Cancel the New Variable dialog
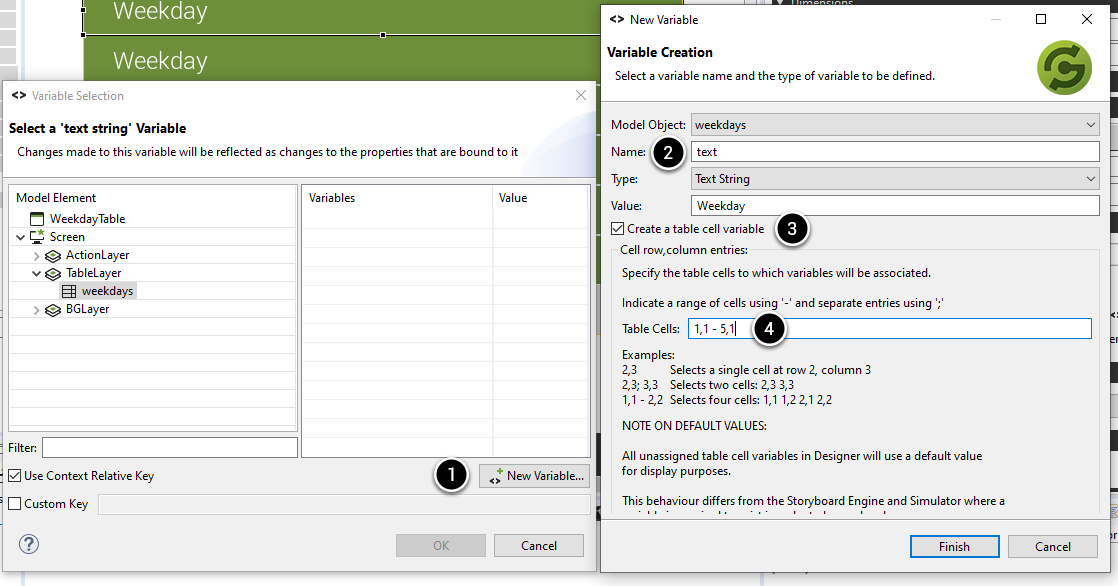The height and width of the screenshot is (586, 1118). click(1052, 546)
